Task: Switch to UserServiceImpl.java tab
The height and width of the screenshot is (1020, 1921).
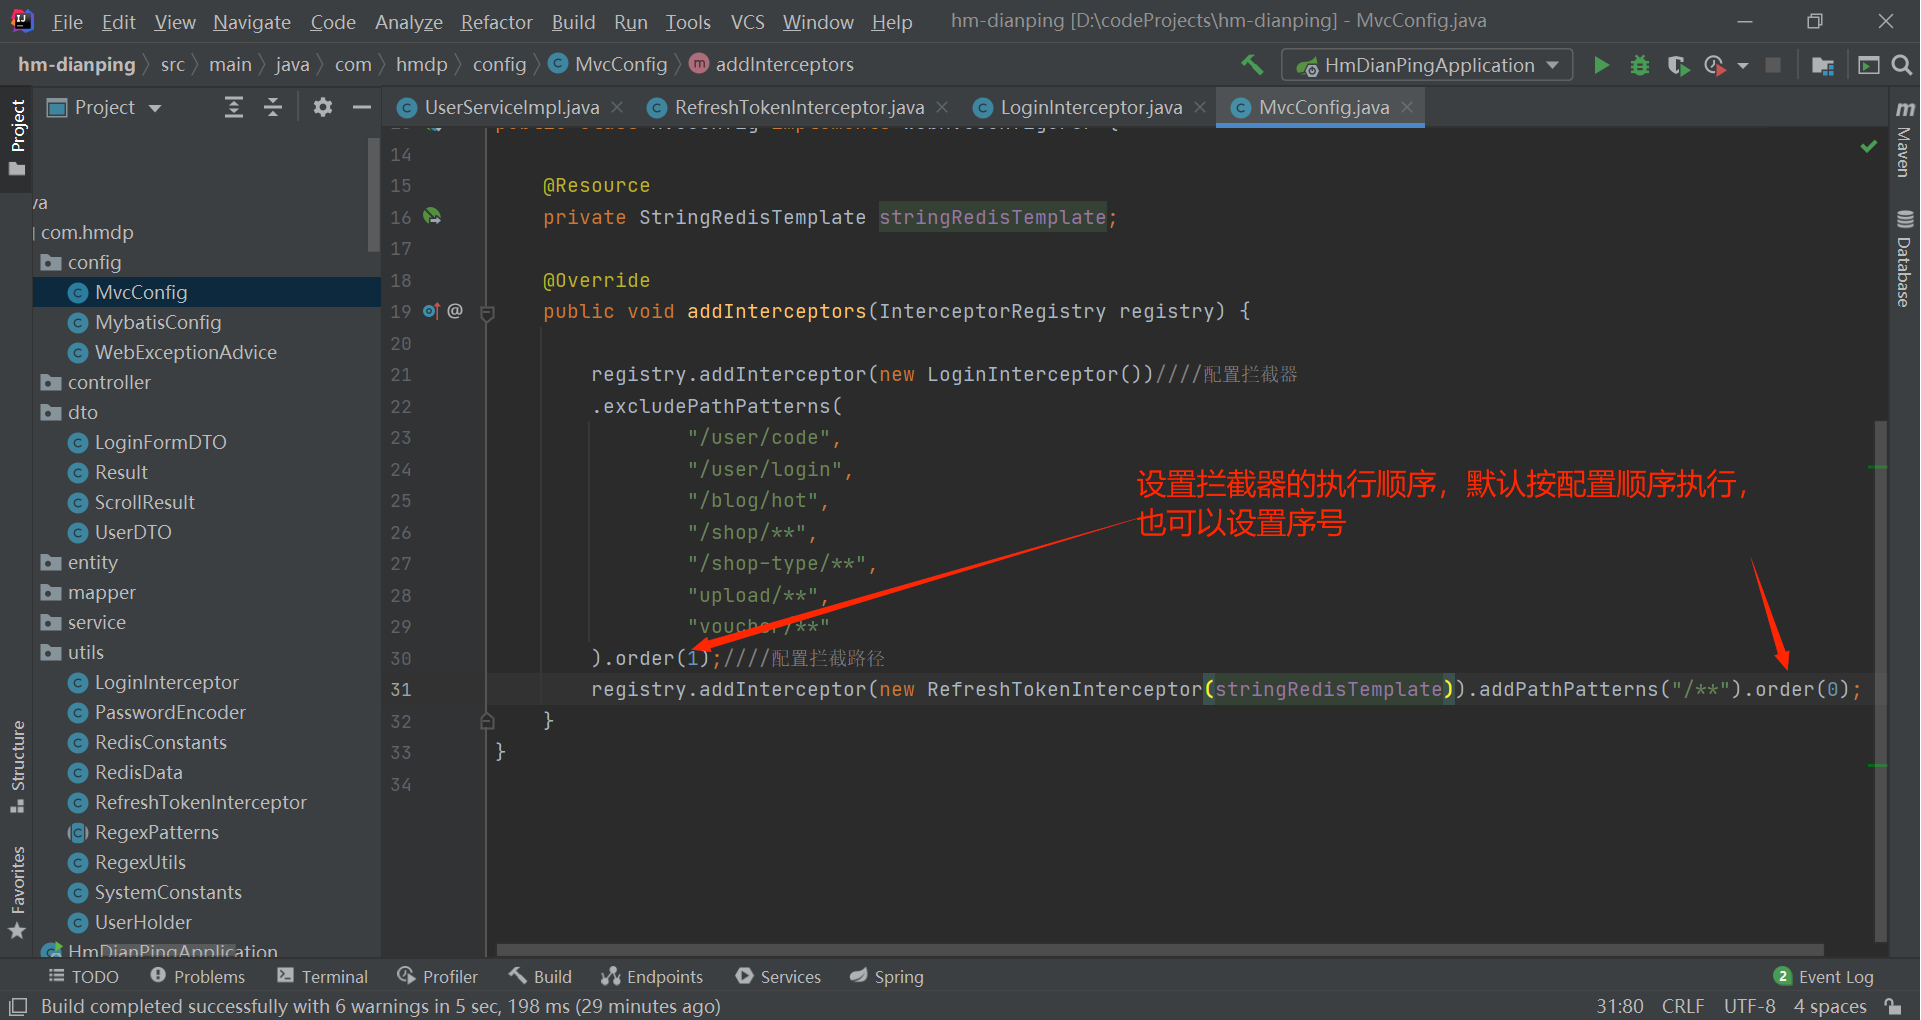Action: (511, 107)
